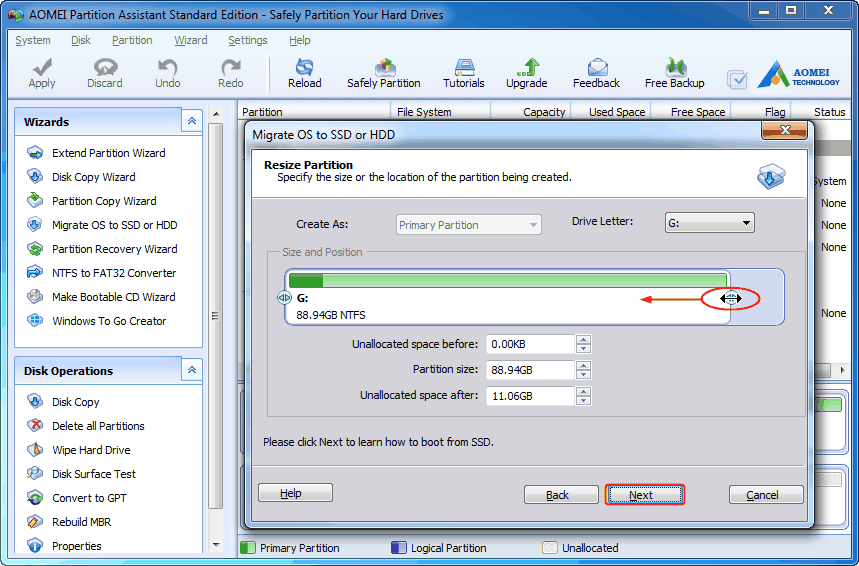Screen dimensions: 859x566
Task: Collapse the Wizards panel
Action: point(192,121)
